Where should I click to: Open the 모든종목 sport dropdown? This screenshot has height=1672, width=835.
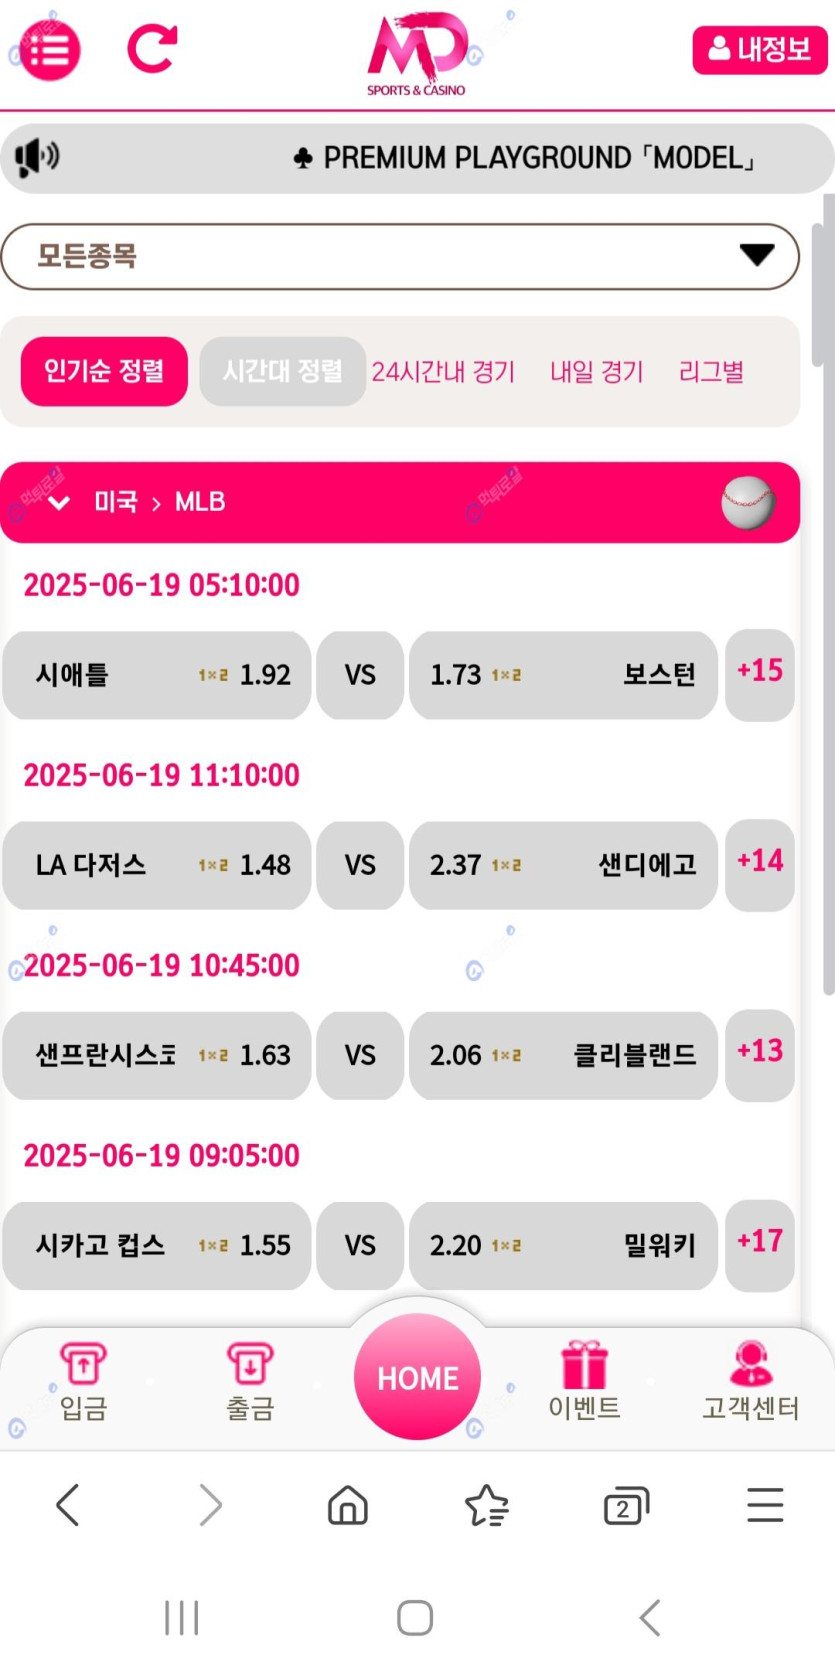point(400,257)
